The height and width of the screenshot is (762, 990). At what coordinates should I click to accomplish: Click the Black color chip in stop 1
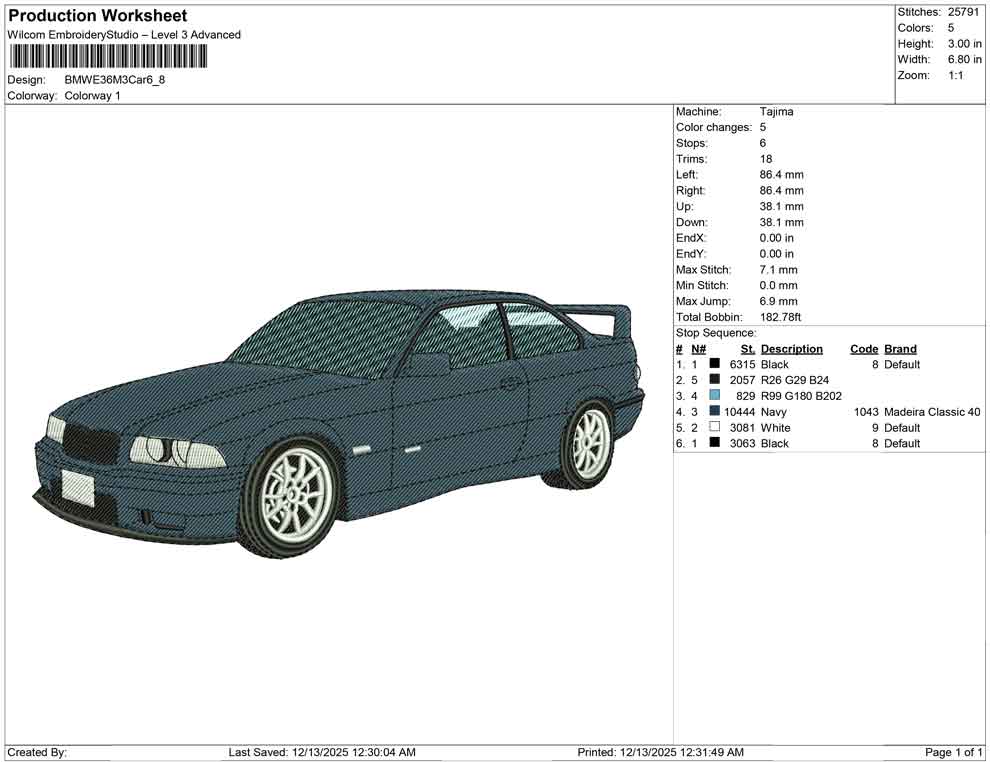tap(712, 364)
